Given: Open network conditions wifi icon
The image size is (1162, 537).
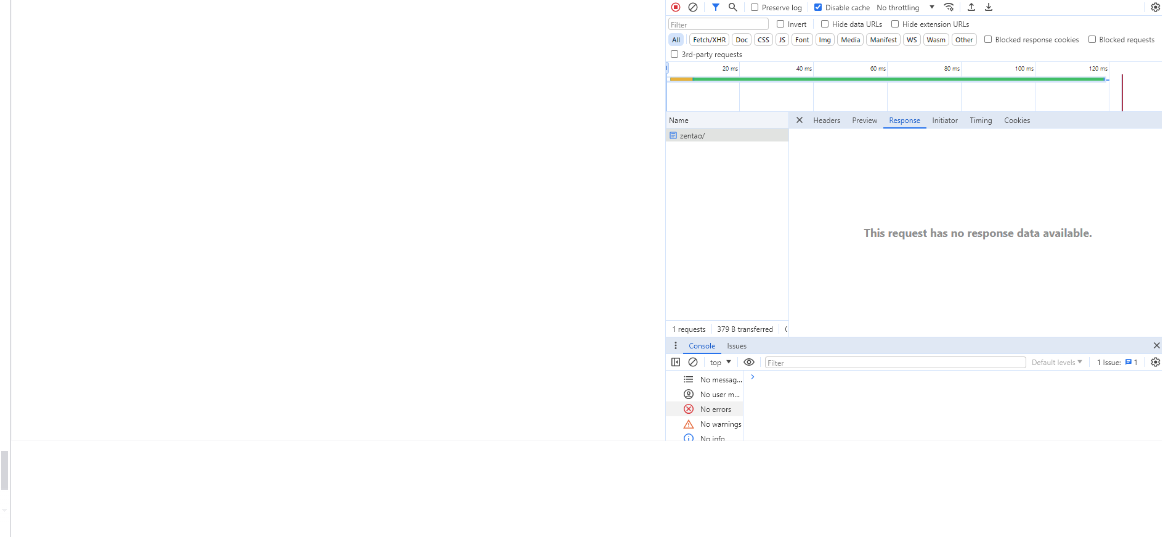Looking at the screenshot, I should tap(949, 7).
